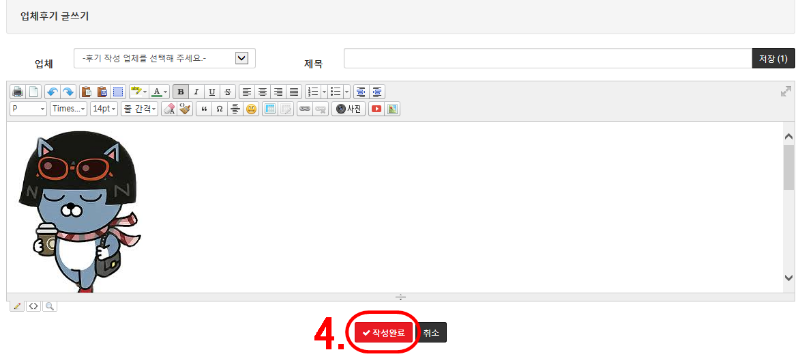Image resolution: width=800 pixels, height=363 pixels.
Task: Toggle bold formatting
Action: coord(181,92)
